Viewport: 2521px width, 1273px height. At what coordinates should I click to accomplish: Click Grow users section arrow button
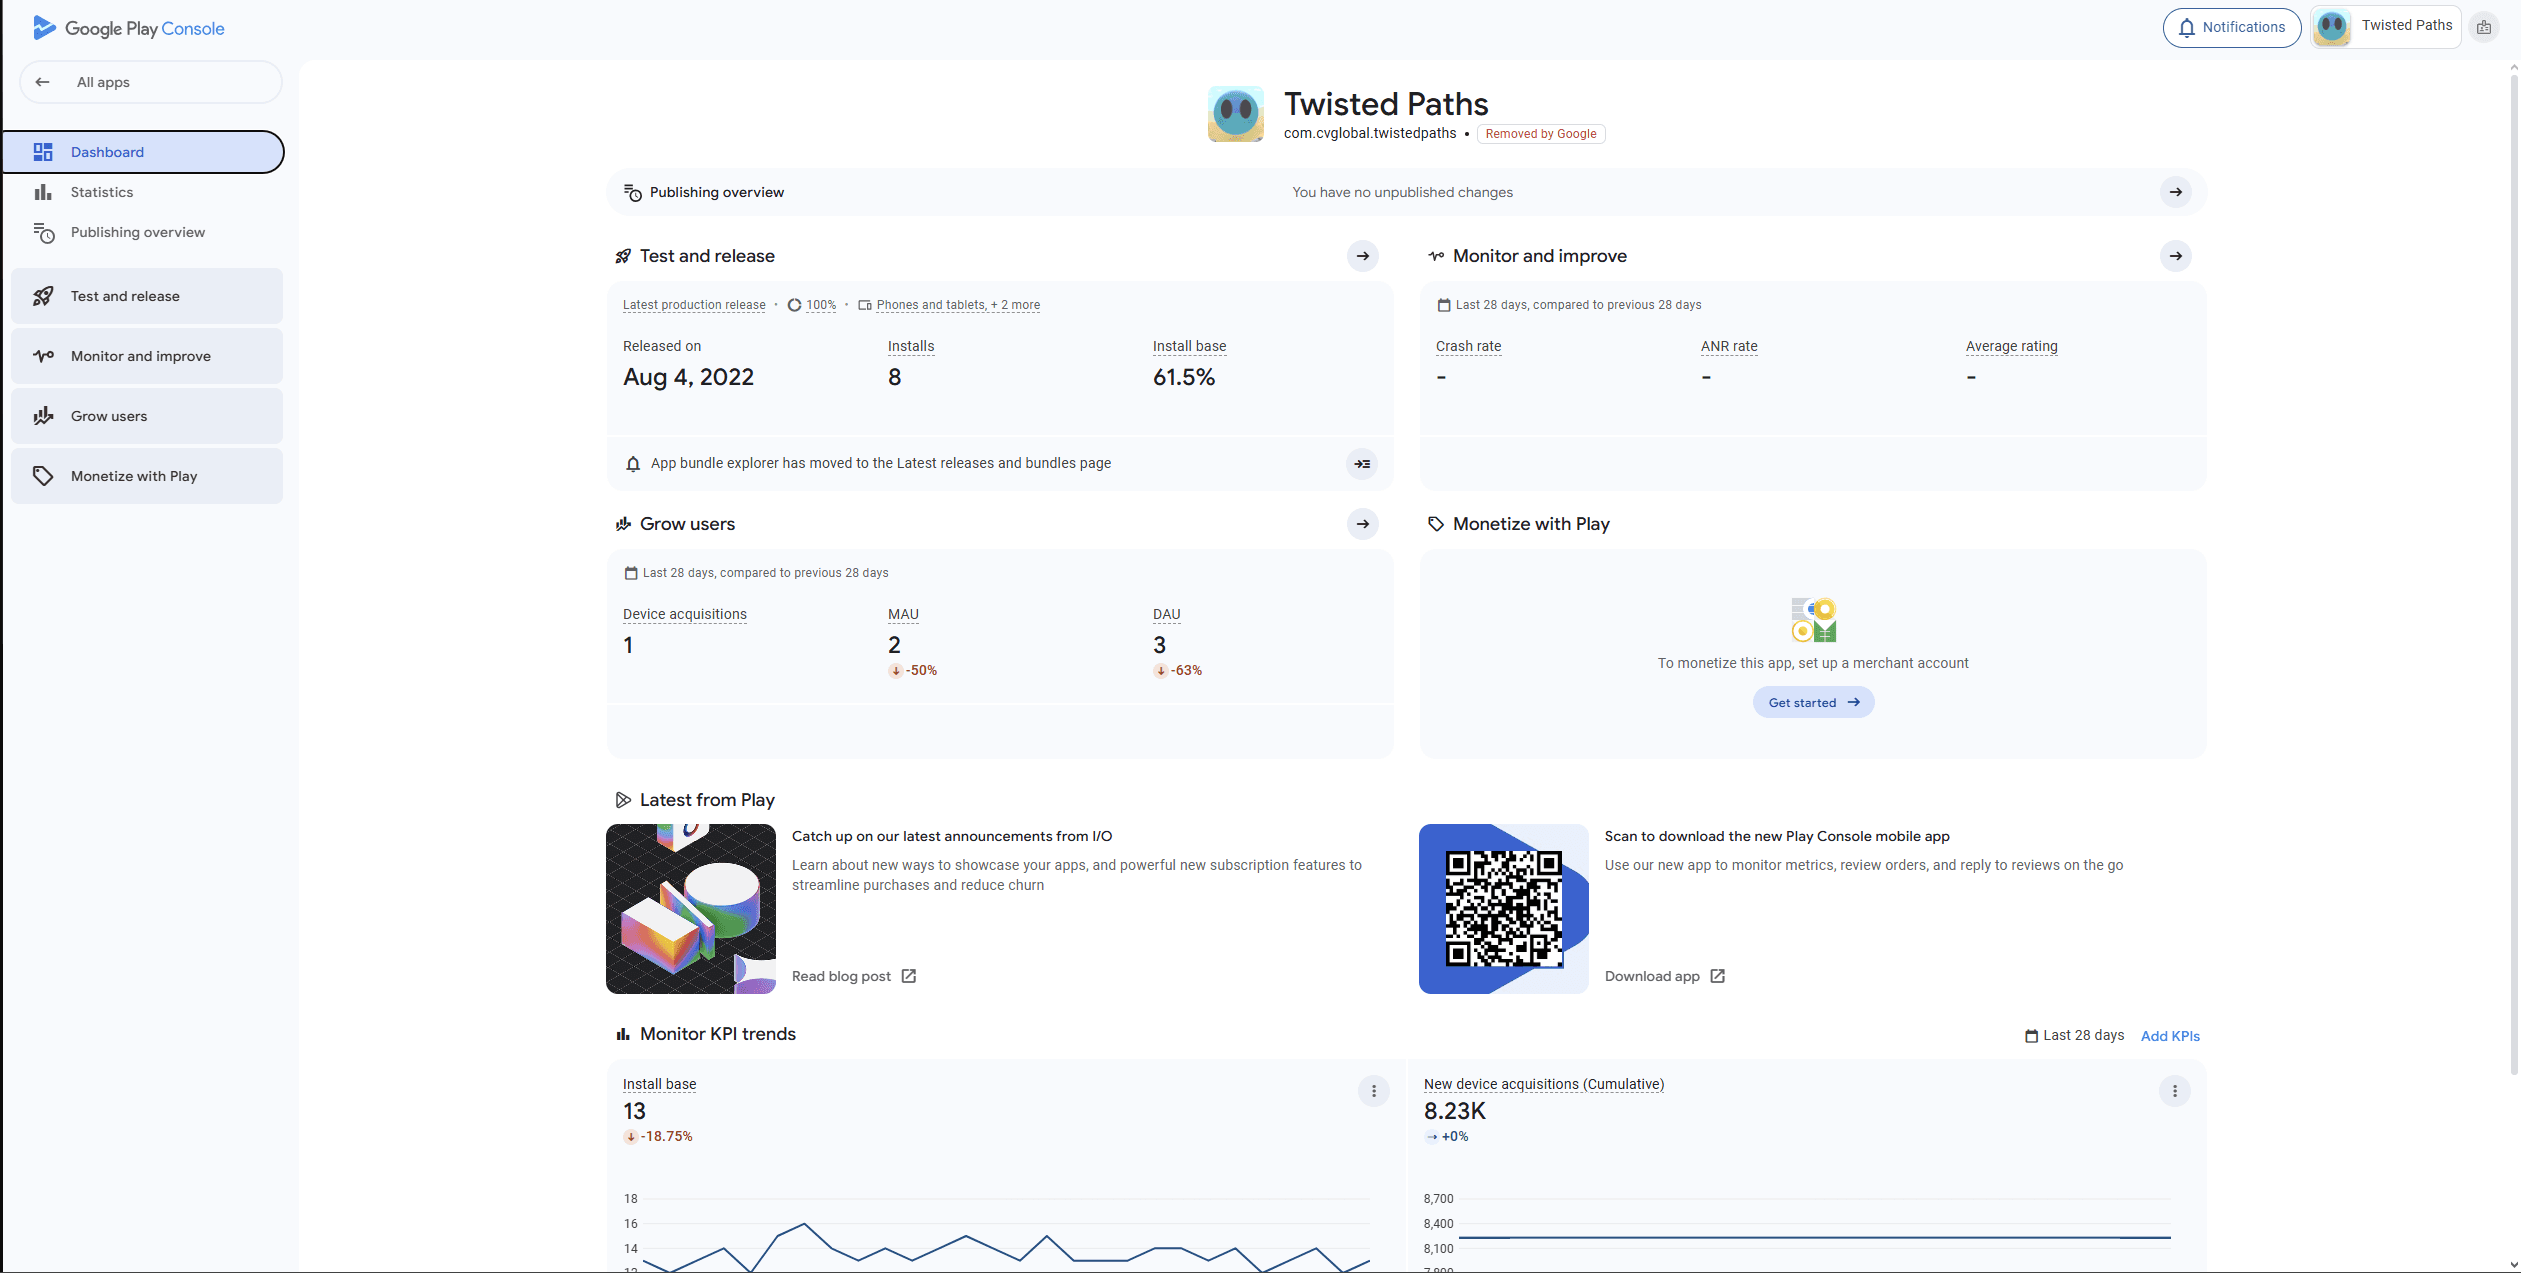tap(1362, 524)
